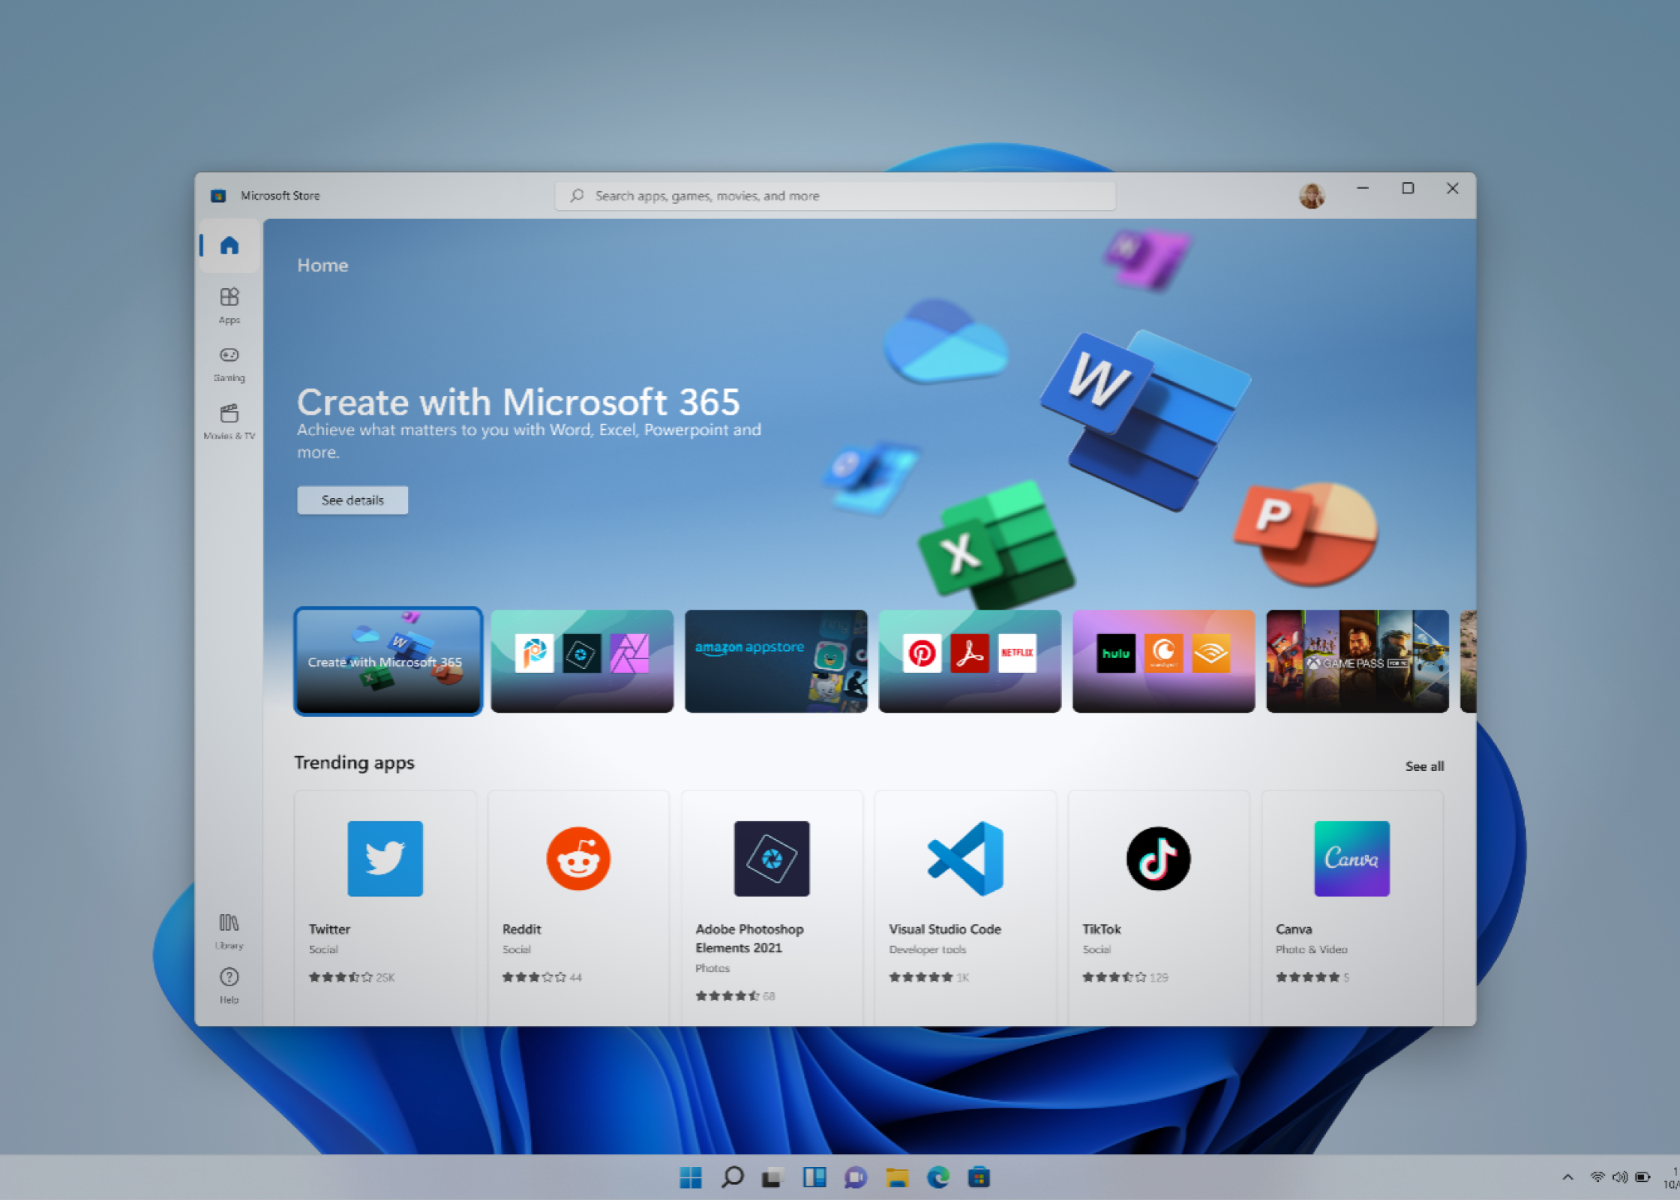Image resolution: width=1680 pixels, height=1200 pixels.
Task: Click the Visual Studio Code title
Action: [945, 929]
